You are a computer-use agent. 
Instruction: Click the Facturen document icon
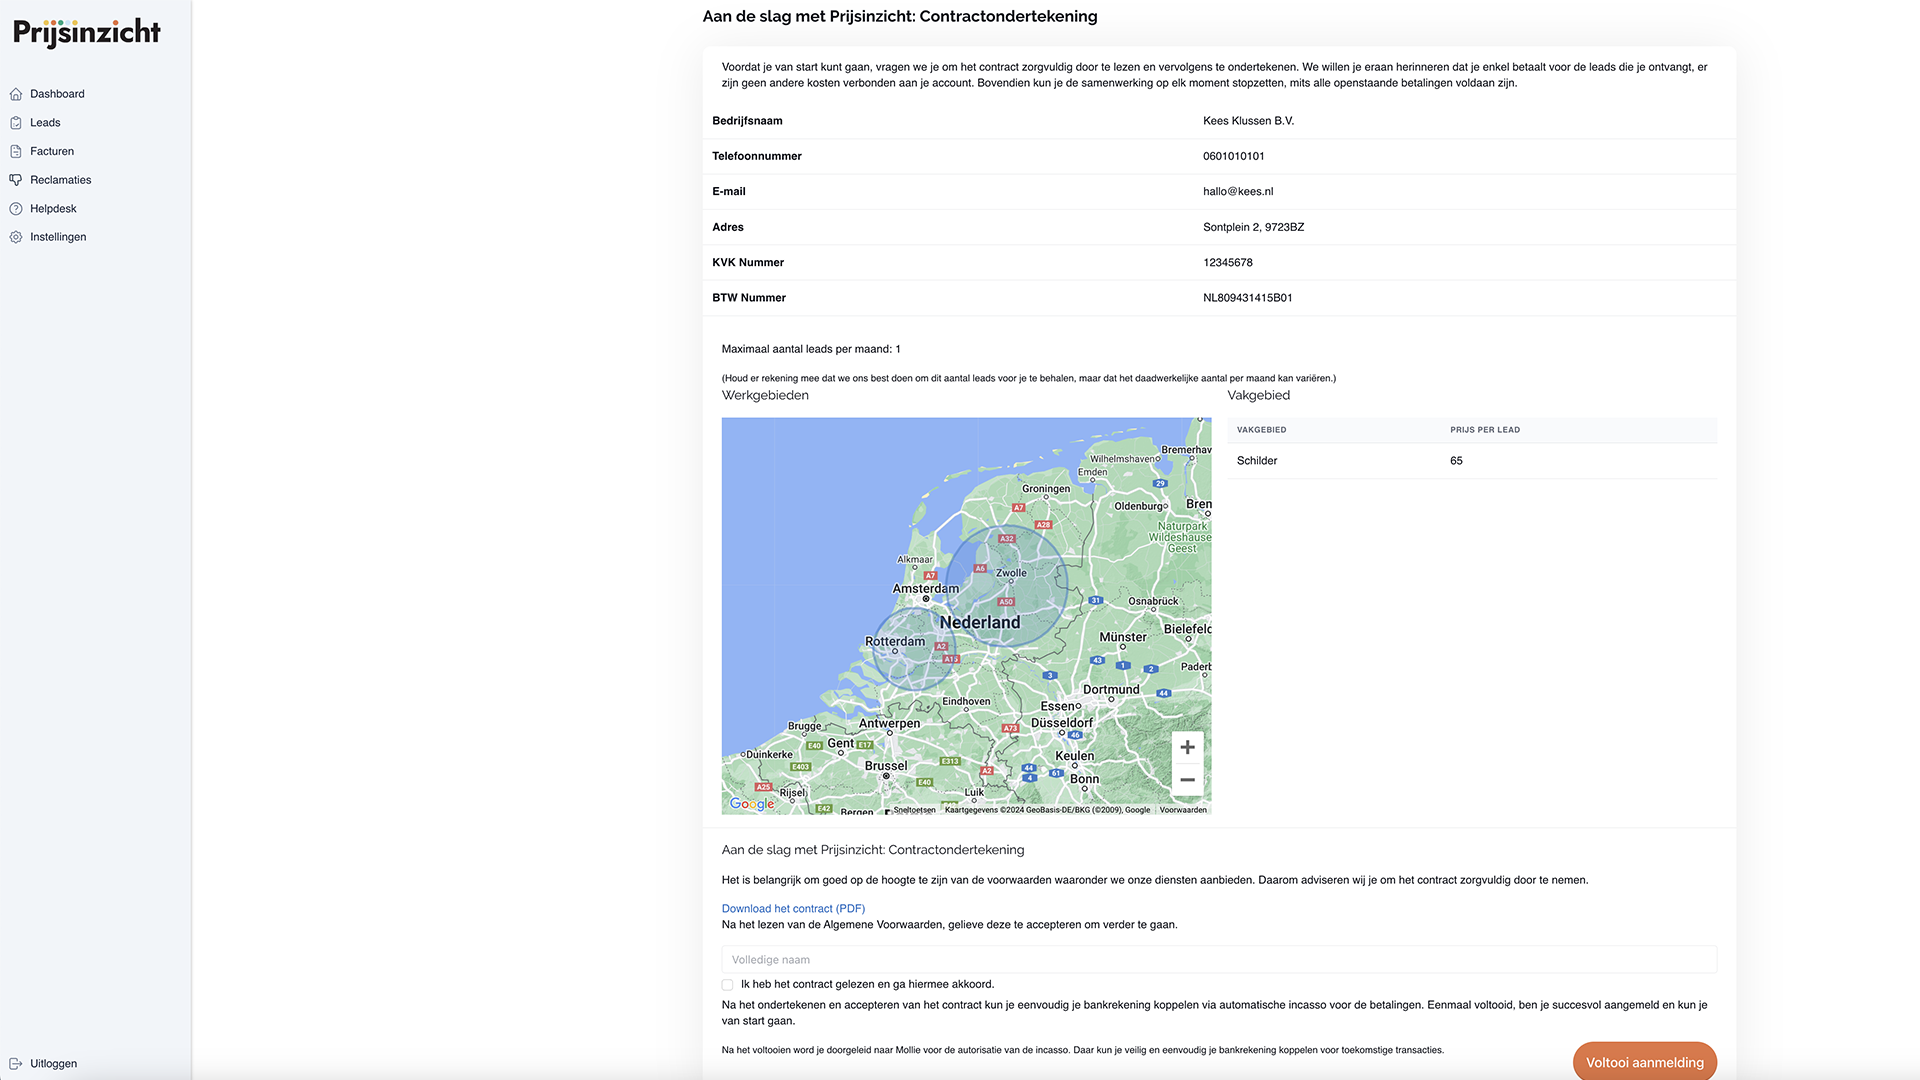[x=16, y=152]
